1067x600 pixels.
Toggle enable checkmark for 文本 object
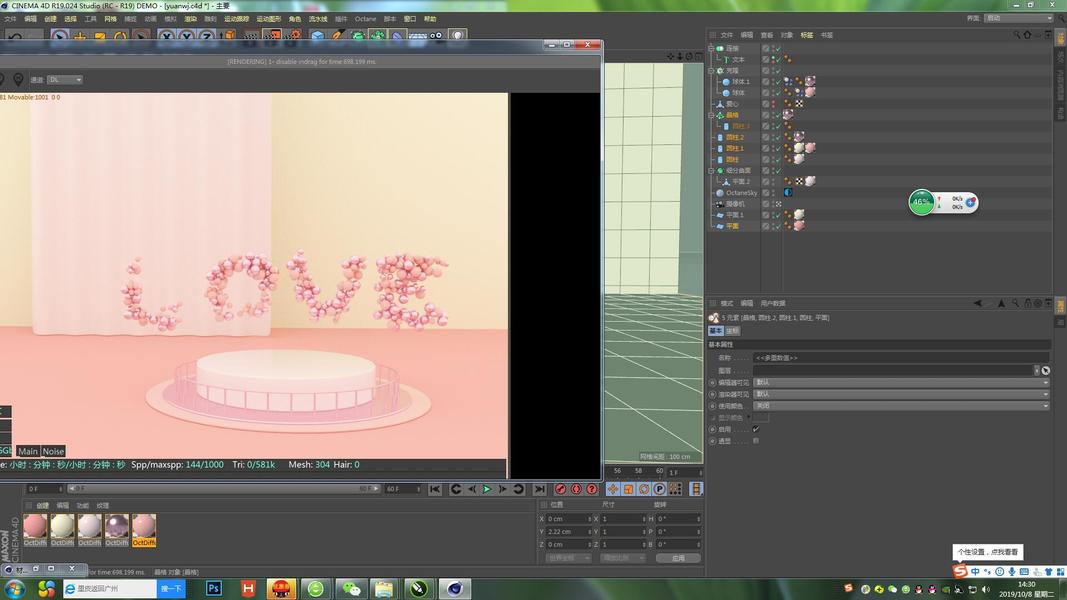[x=778, y=60]
